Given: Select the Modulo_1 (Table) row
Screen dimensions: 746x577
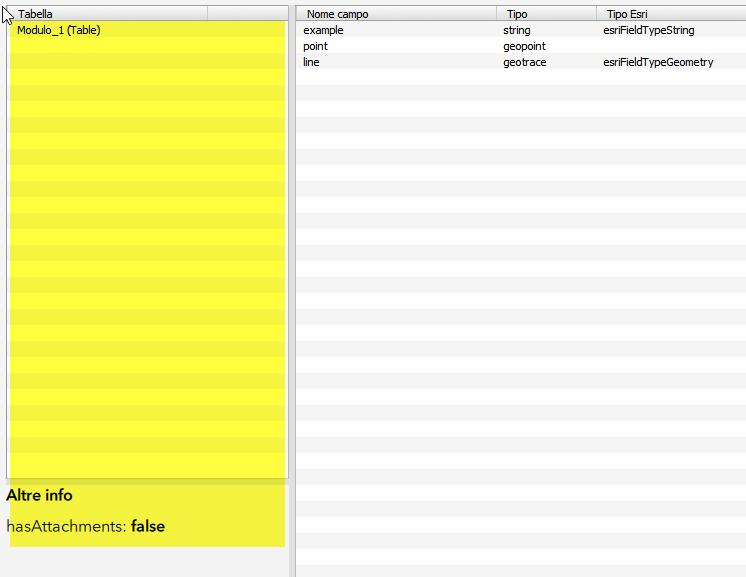Looking at the screenshot, I should (x=147, y=30).
